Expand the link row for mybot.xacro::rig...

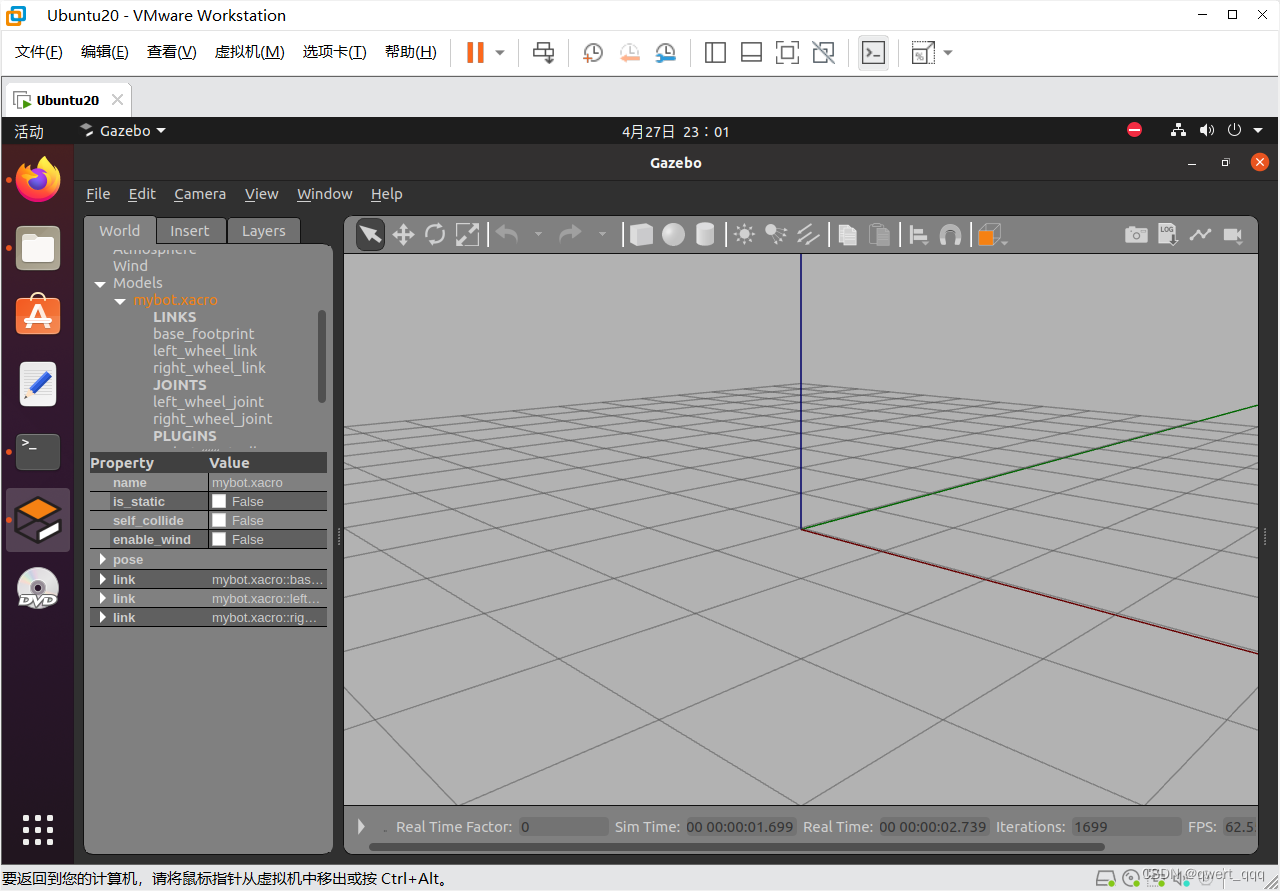103,617
